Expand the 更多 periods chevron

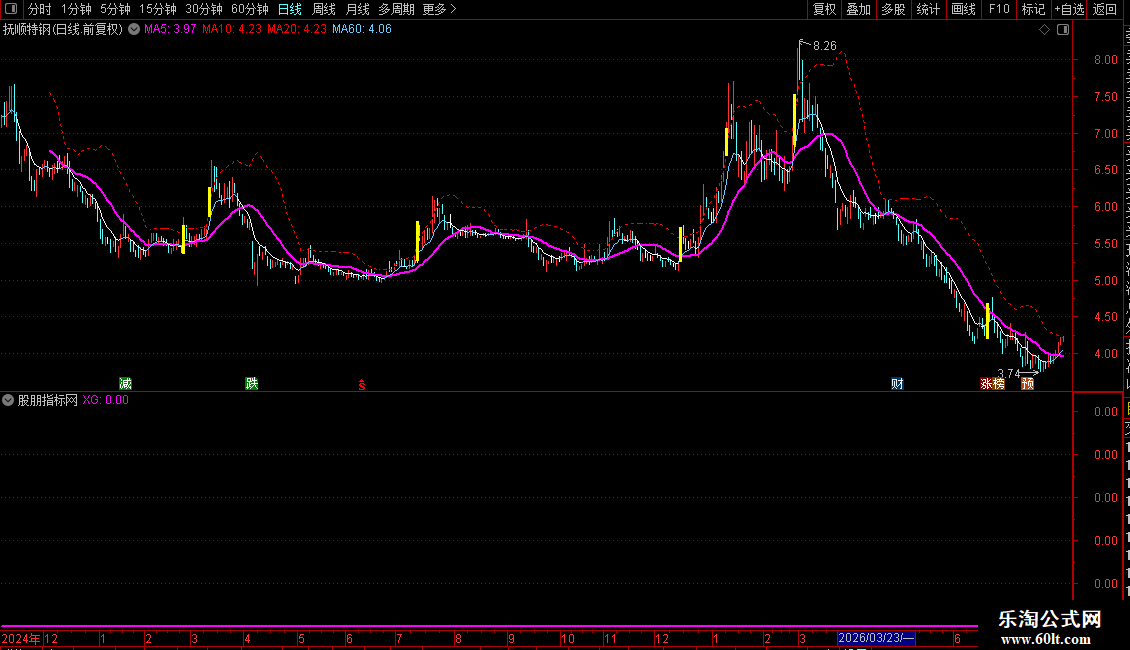pos(453,9)
